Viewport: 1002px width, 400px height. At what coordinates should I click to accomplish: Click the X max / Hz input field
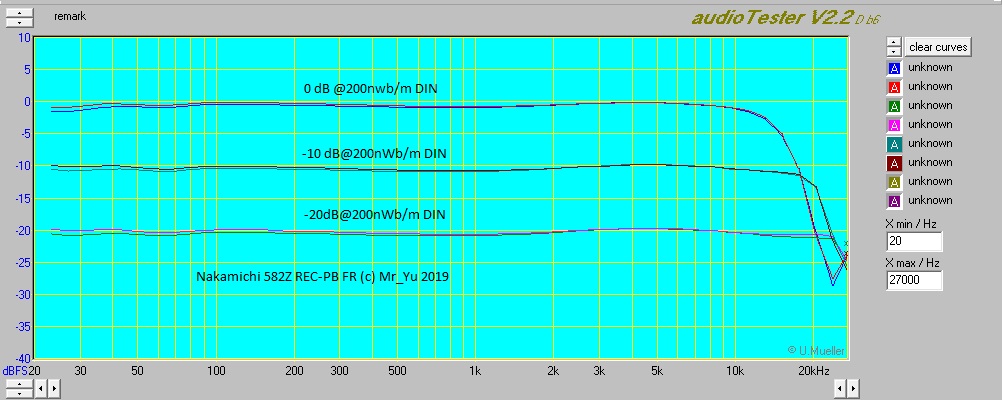[x=914, y=281]
